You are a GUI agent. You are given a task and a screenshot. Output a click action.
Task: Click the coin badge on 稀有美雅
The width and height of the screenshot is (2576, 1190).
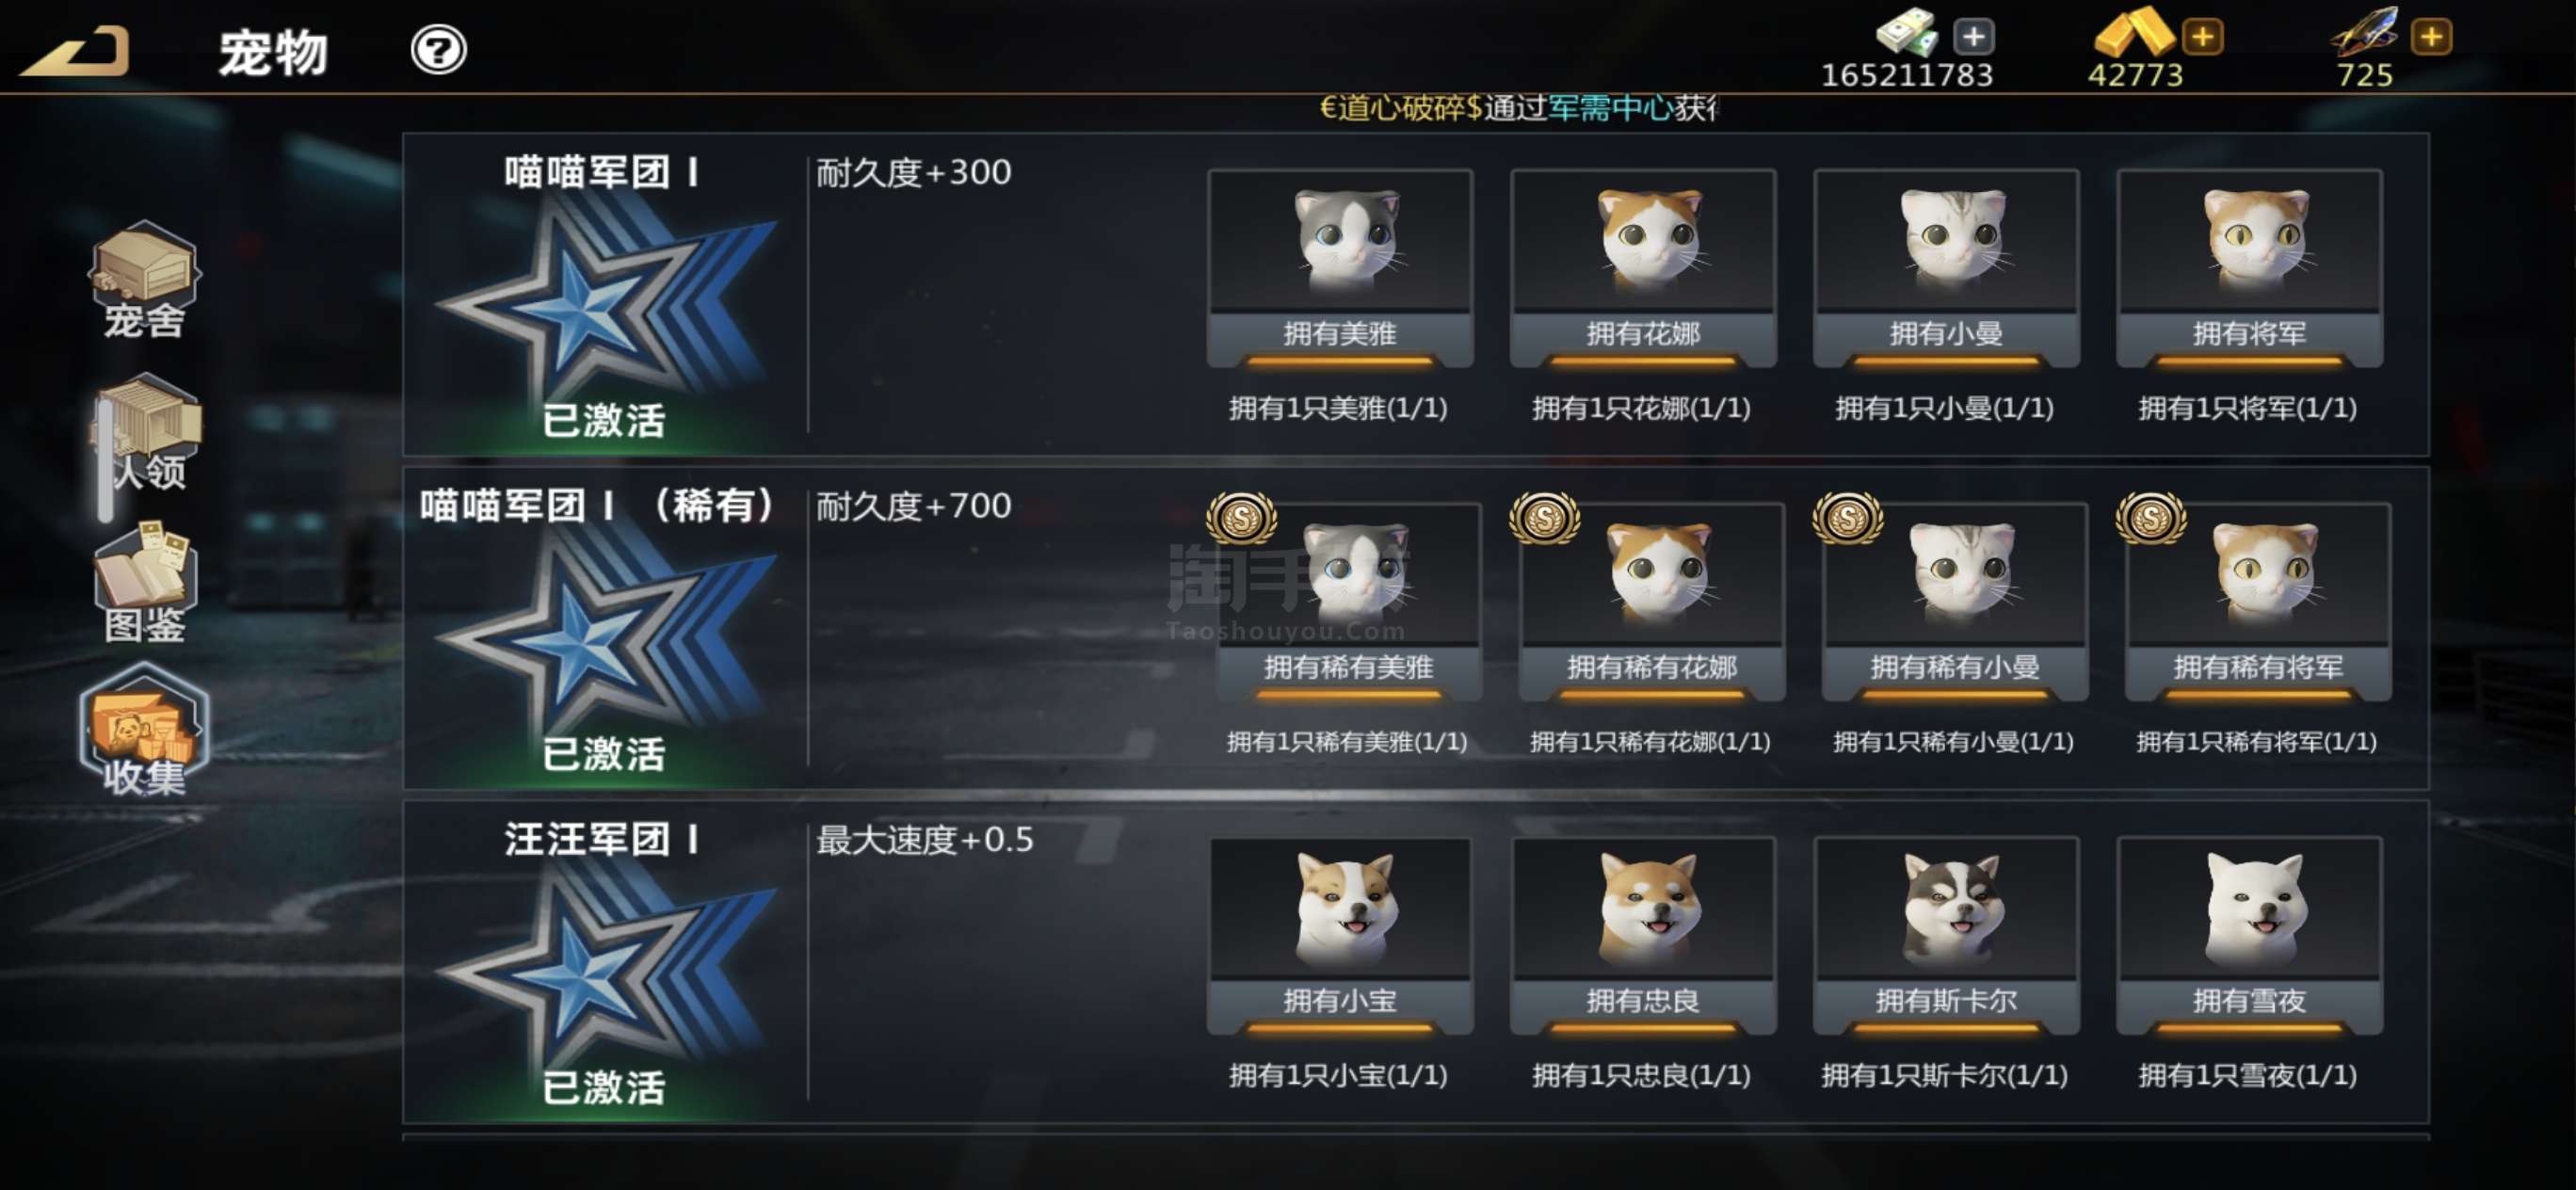(x=1241, y=517)
